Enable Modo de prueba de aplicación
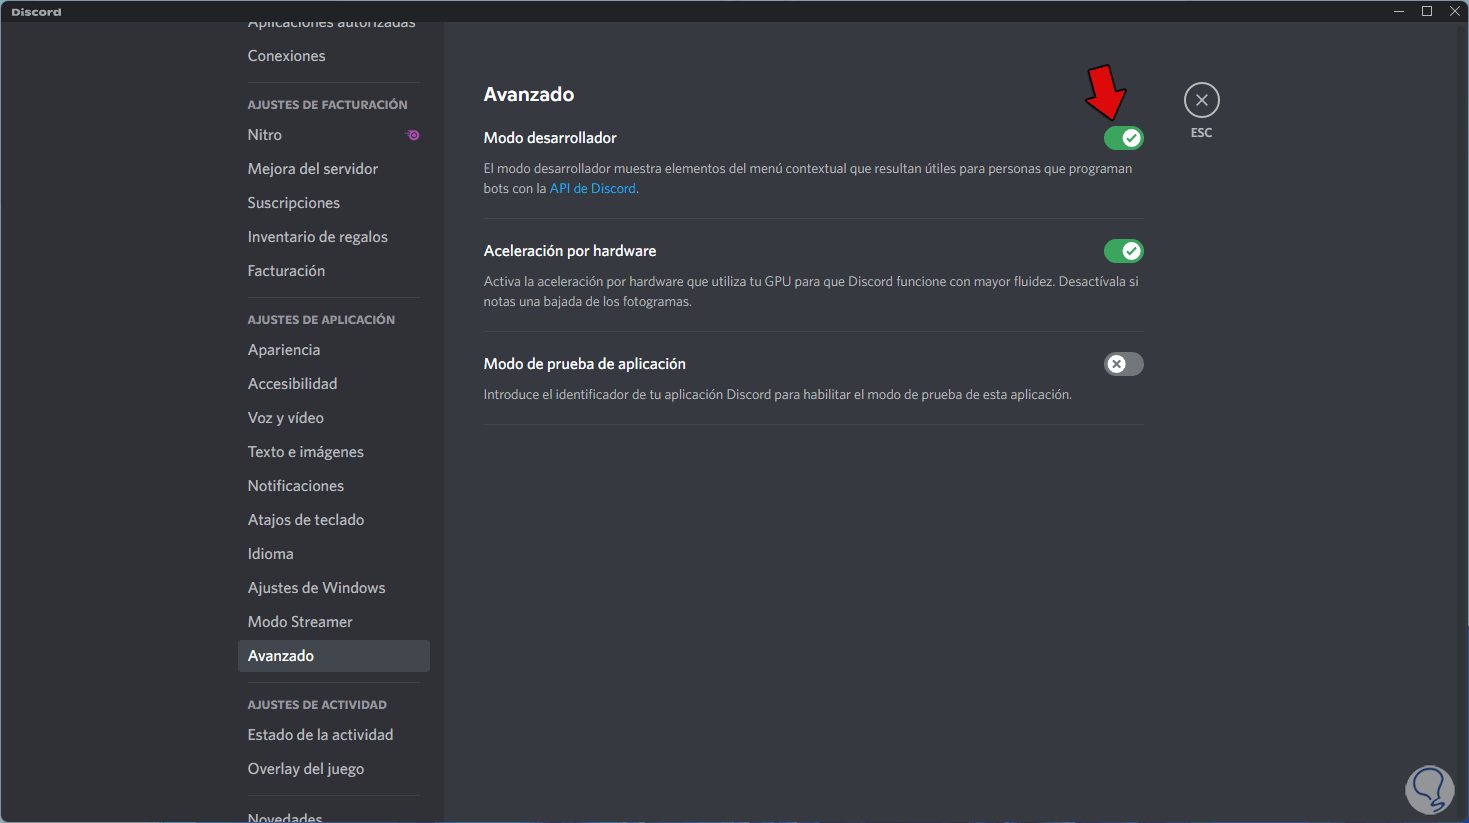Image resolution: width=1469 pixels, height=823 pixels. (1123, 364)
